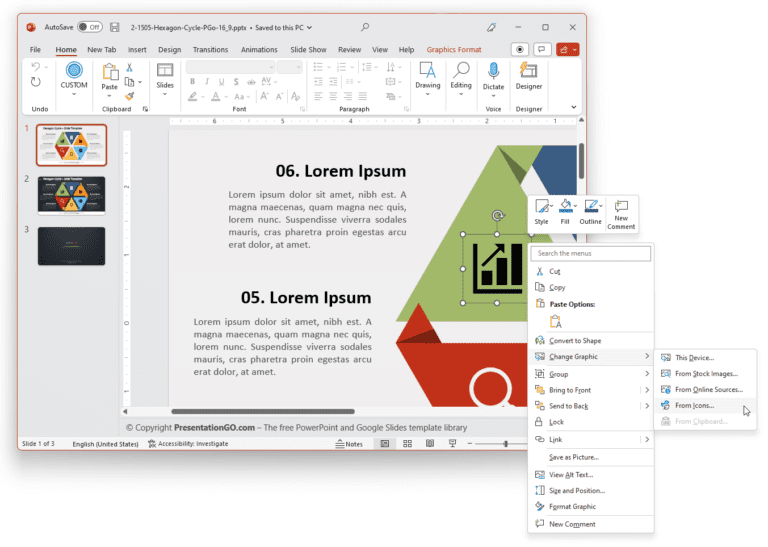Open the font size combo box
768x547 pixels.
pyautogui.click(x=289, y=67)
